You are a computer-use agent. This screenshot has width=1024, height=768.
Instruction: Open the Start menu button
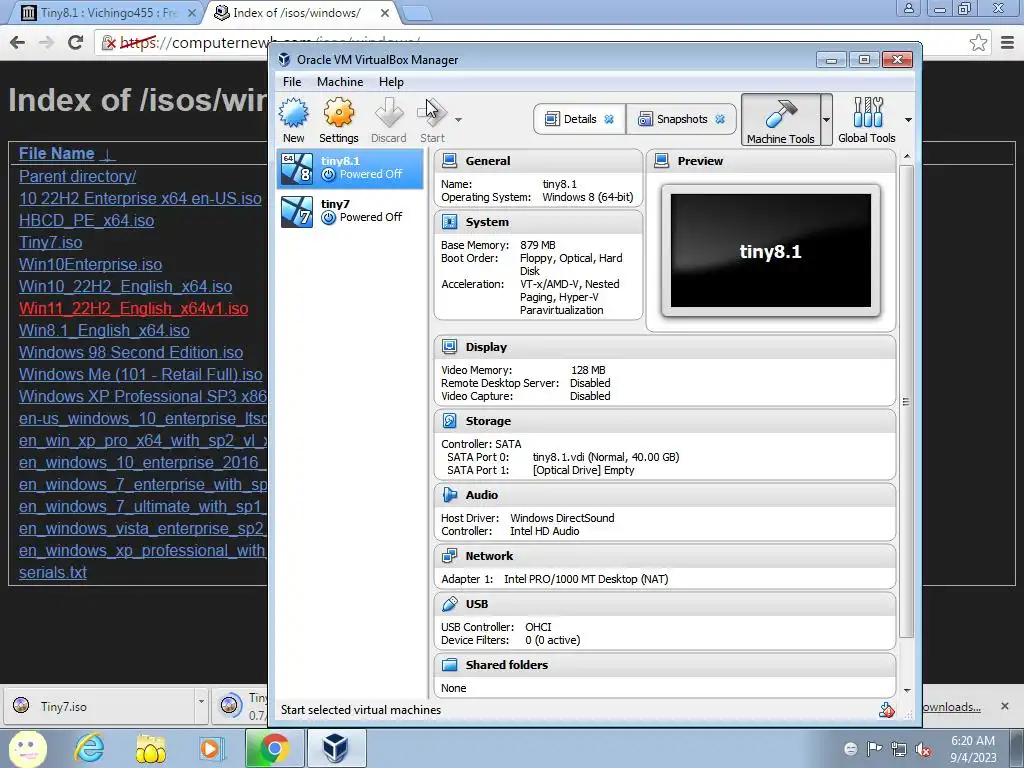pyautogui.click(x=27, y=748)
